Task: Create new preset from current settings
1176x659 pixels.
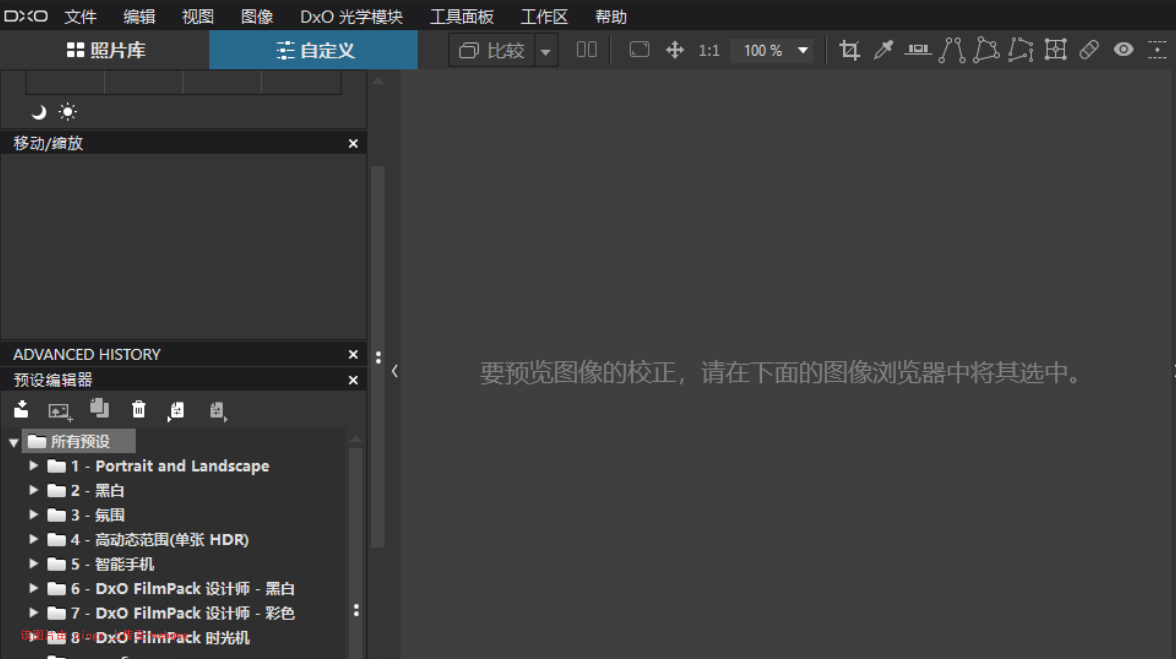Action: pos(59,411)
